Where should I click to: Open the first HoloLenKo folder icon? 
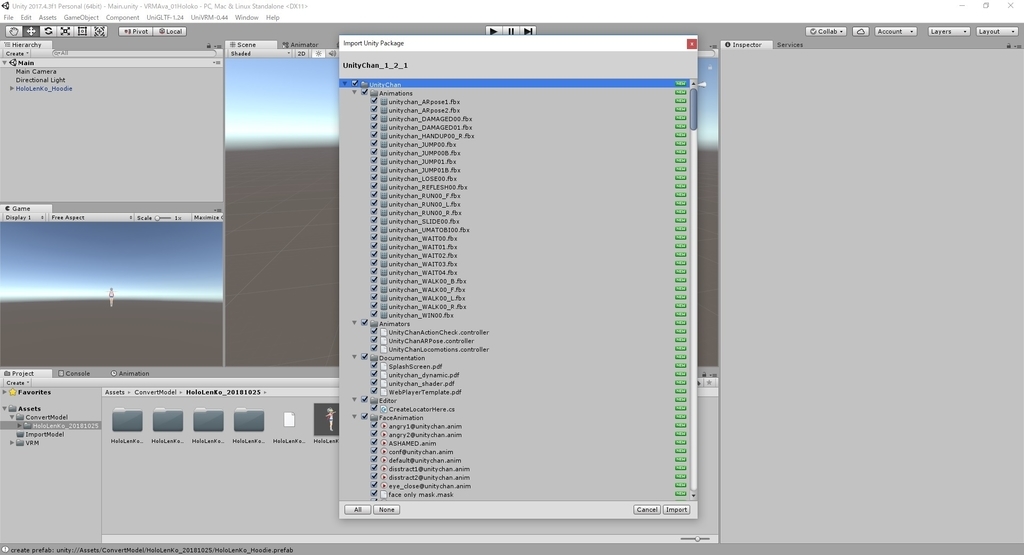[x=127, y=420]
